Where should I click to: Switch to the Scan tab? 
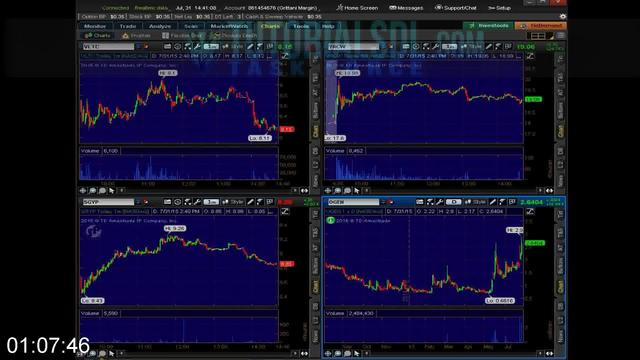191,26
